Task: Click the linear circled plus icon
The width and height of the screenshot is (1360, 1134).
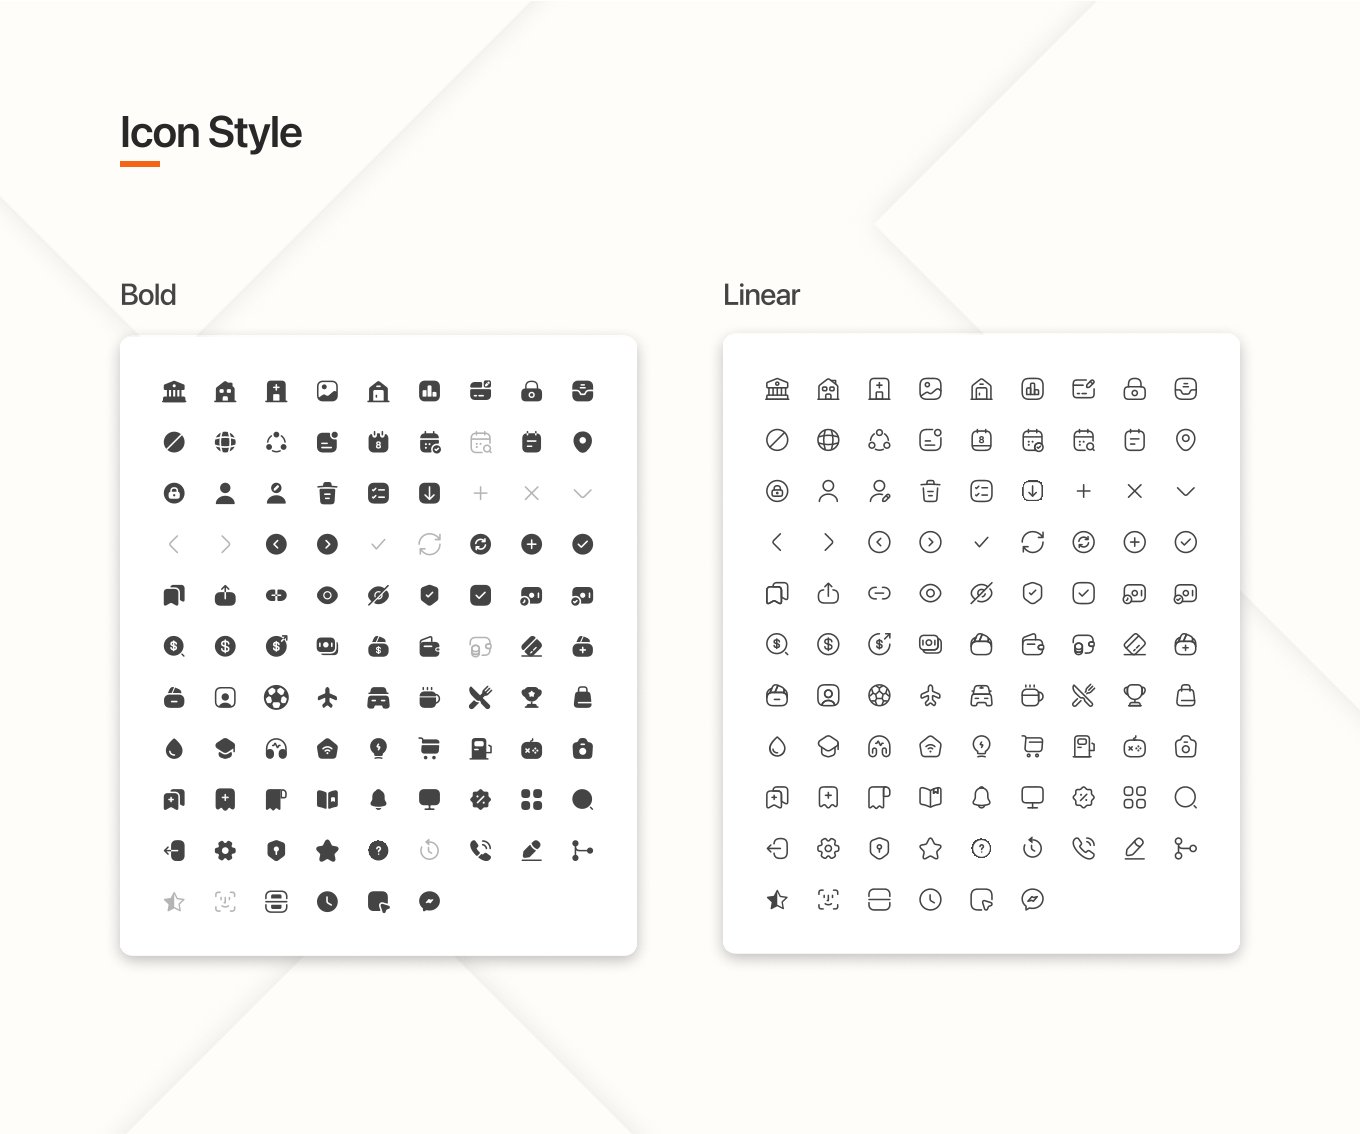Action: coord(1134,542)
